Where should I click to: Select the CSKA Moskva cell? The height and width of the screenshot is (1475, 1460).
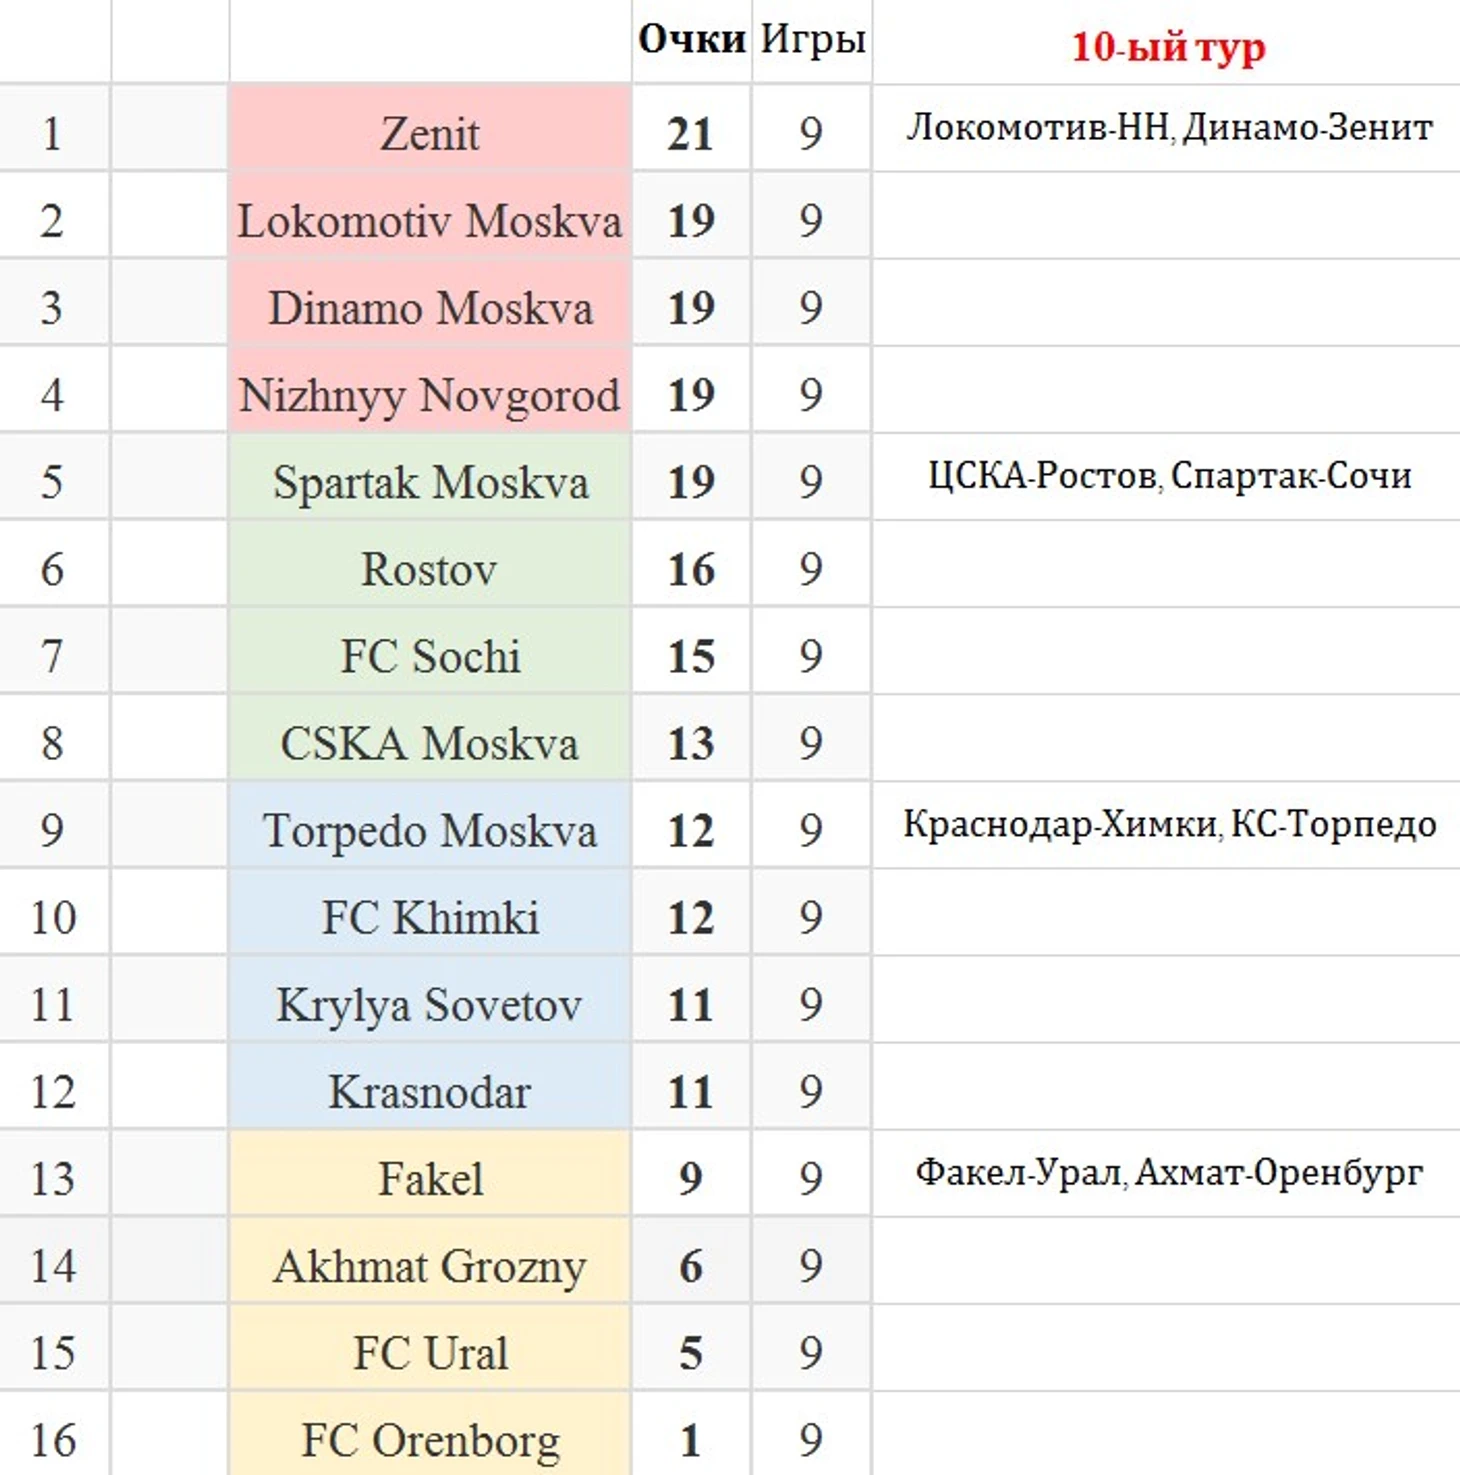coord(430,743)
